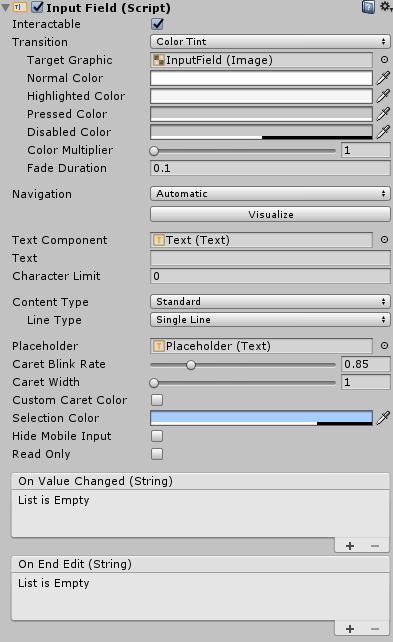The image size is (393, 642).
Task: Open the component help reference icon
Action: click(x=368, y=7)
